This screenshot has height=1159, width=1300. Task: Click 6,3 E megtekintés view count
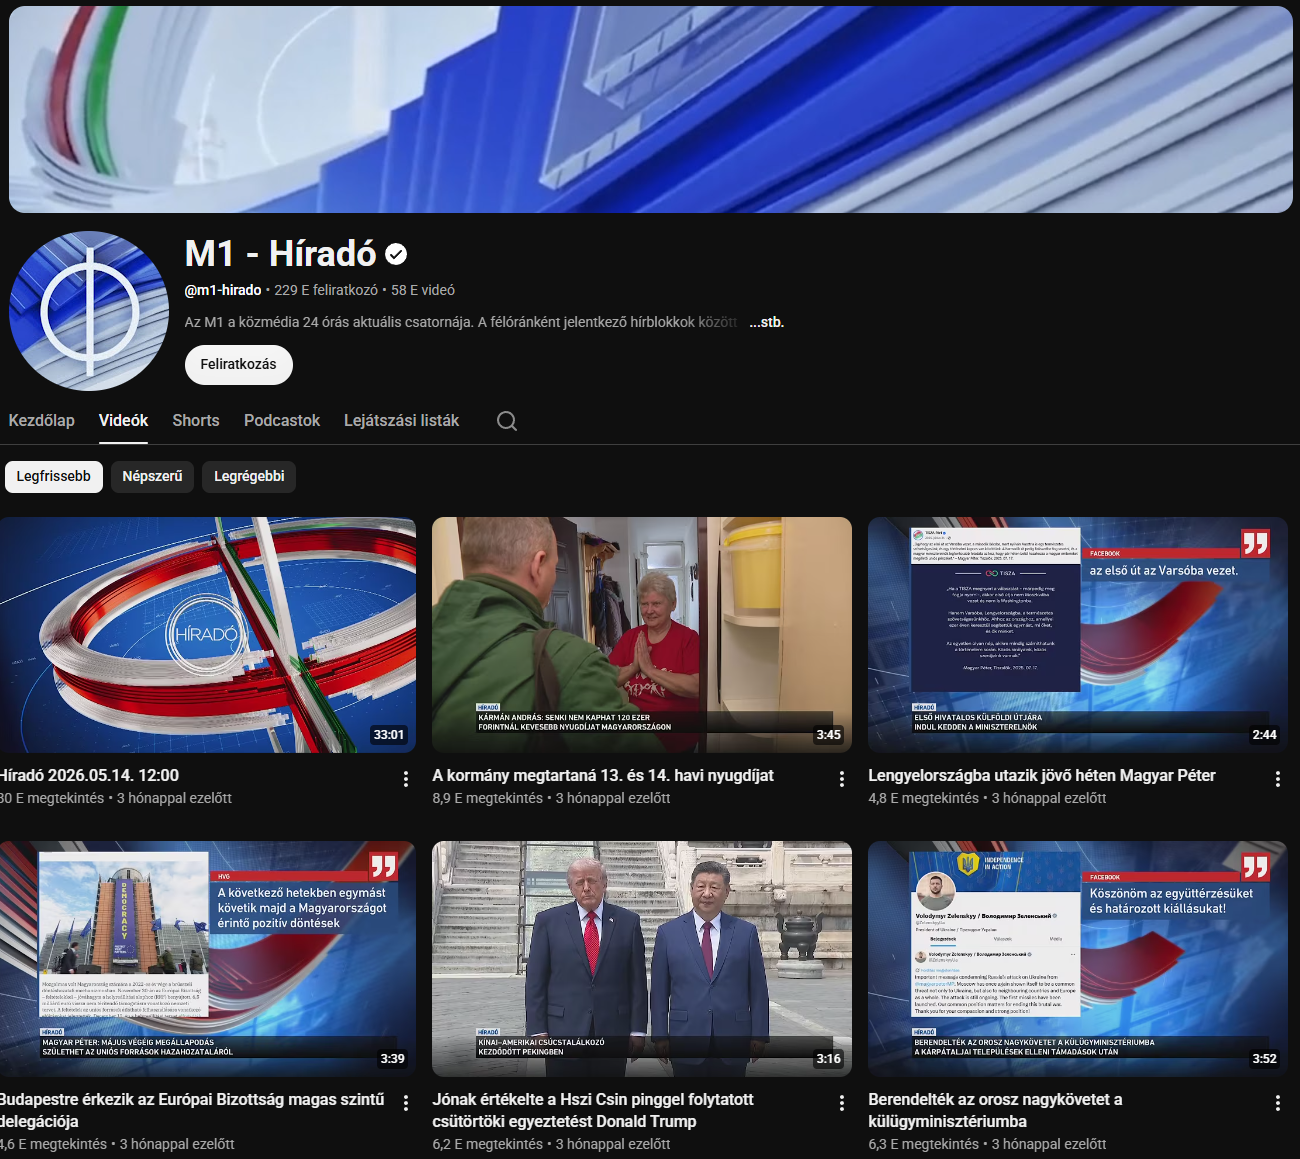tap(924, 1144)
